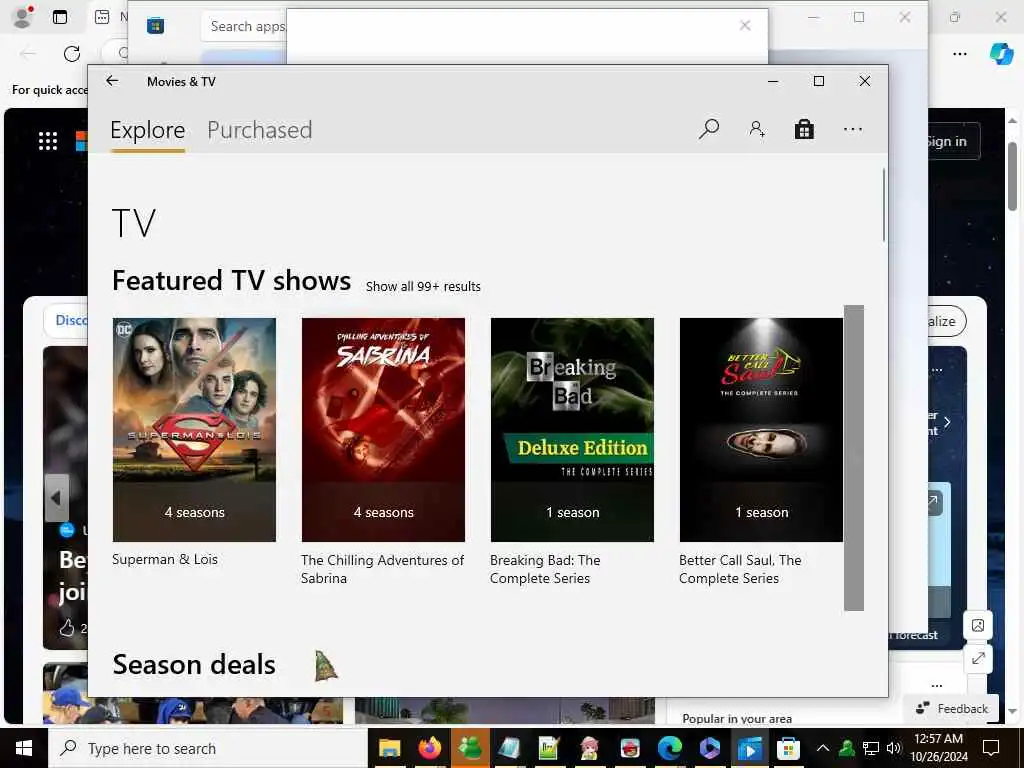Open Edge tab actions (workspaces) icon
Viewport: 1024px width, 768px height.
pyautogui.click(x=60, y=17)
